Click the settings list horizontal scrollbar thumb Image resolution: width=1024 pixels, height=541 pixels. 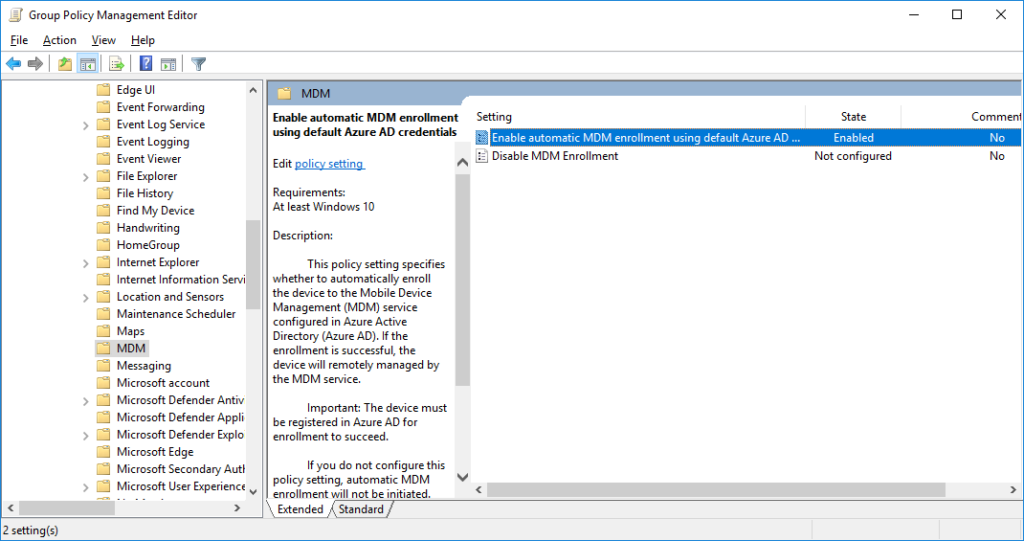[x=716, y=489]
